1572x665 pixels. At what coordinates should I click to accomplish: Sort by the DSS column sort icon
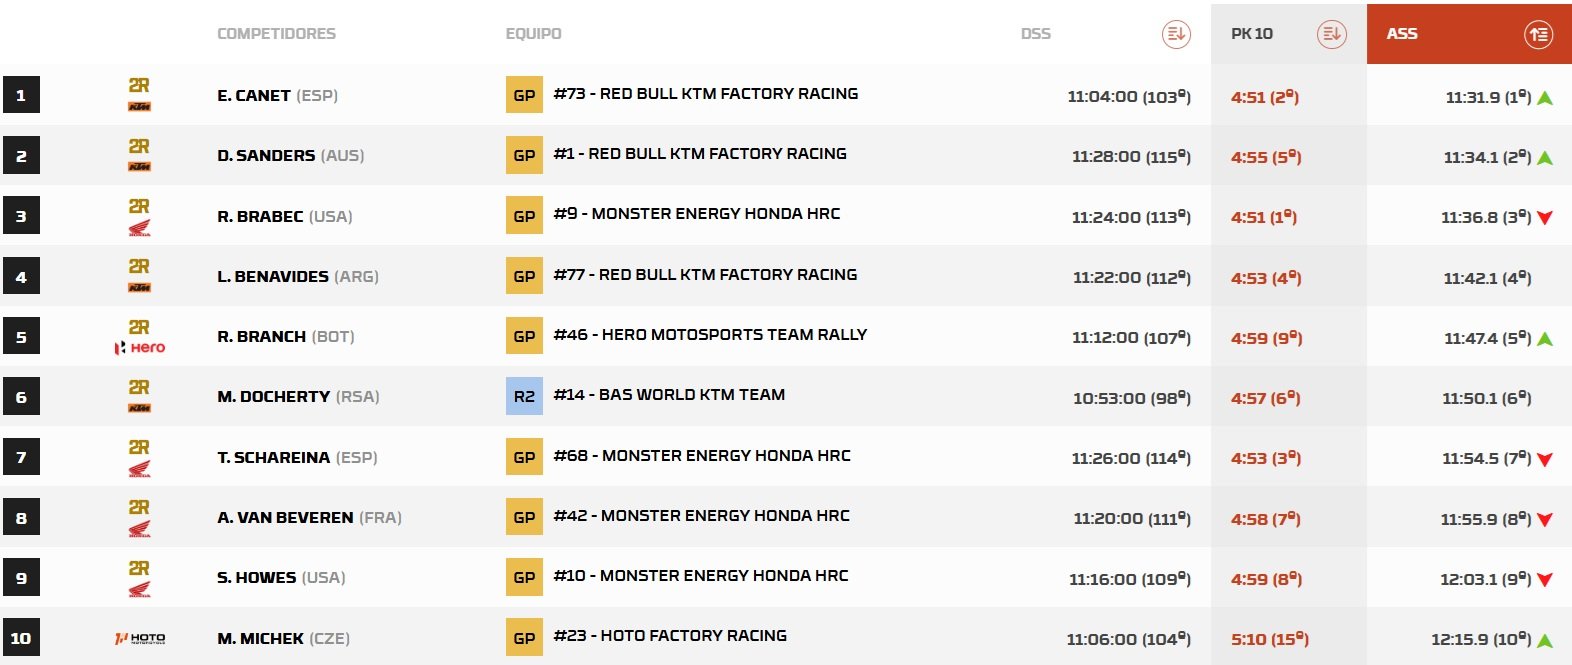[1176, 34]
